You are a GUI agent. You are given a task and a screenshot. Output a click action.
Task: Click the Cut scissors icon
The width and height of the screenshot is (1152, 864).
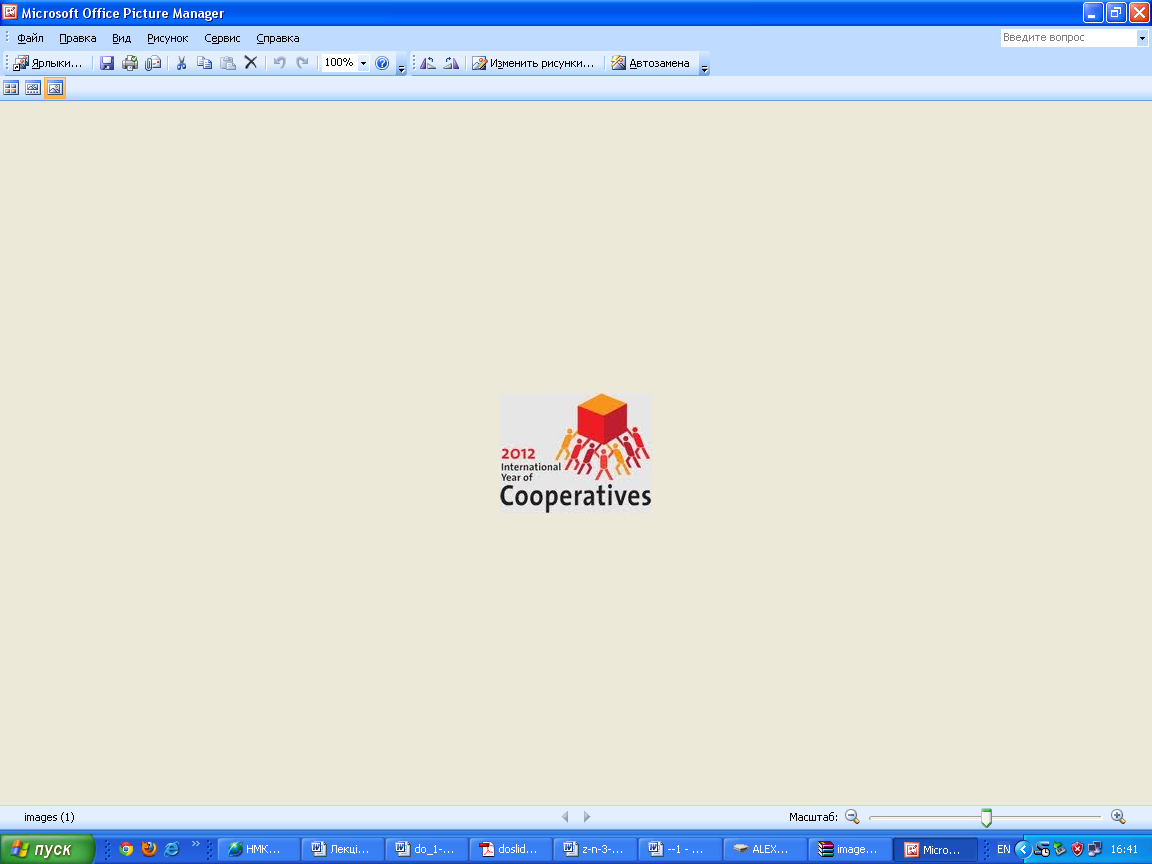(x=181, y=63)
